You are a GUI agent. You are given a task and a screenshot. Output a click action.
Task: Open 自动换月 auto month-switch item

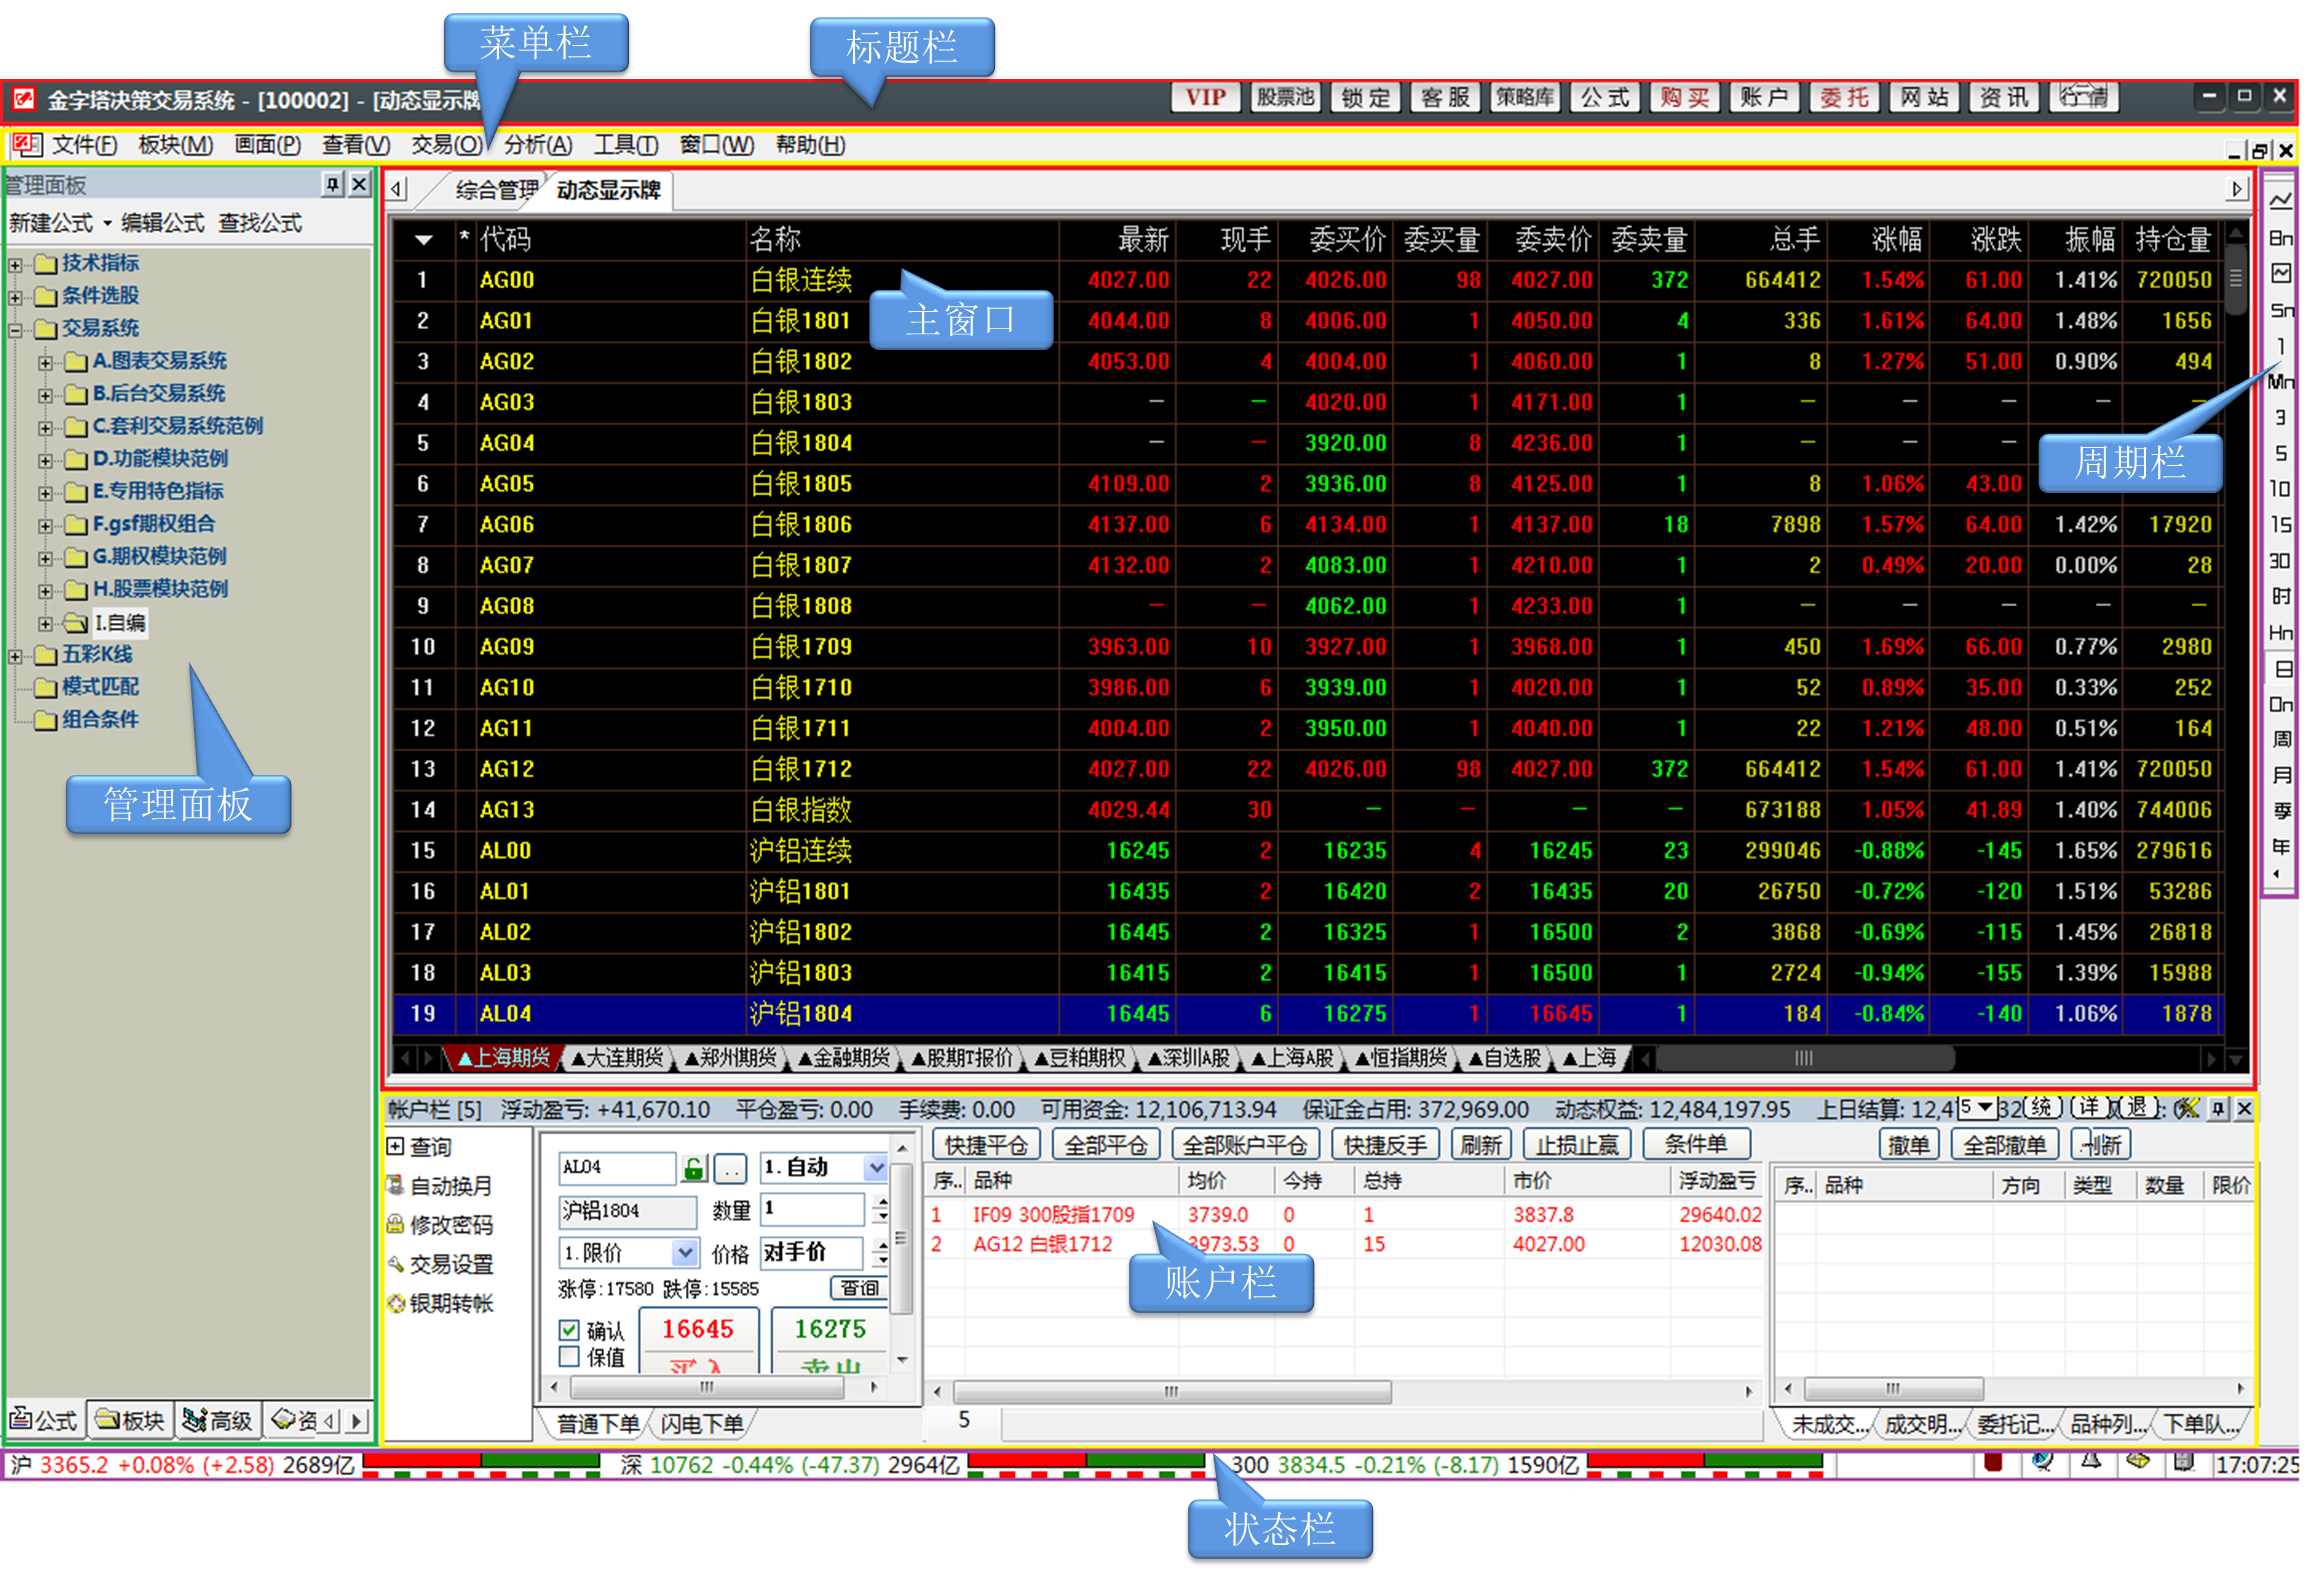[440, 1186]
